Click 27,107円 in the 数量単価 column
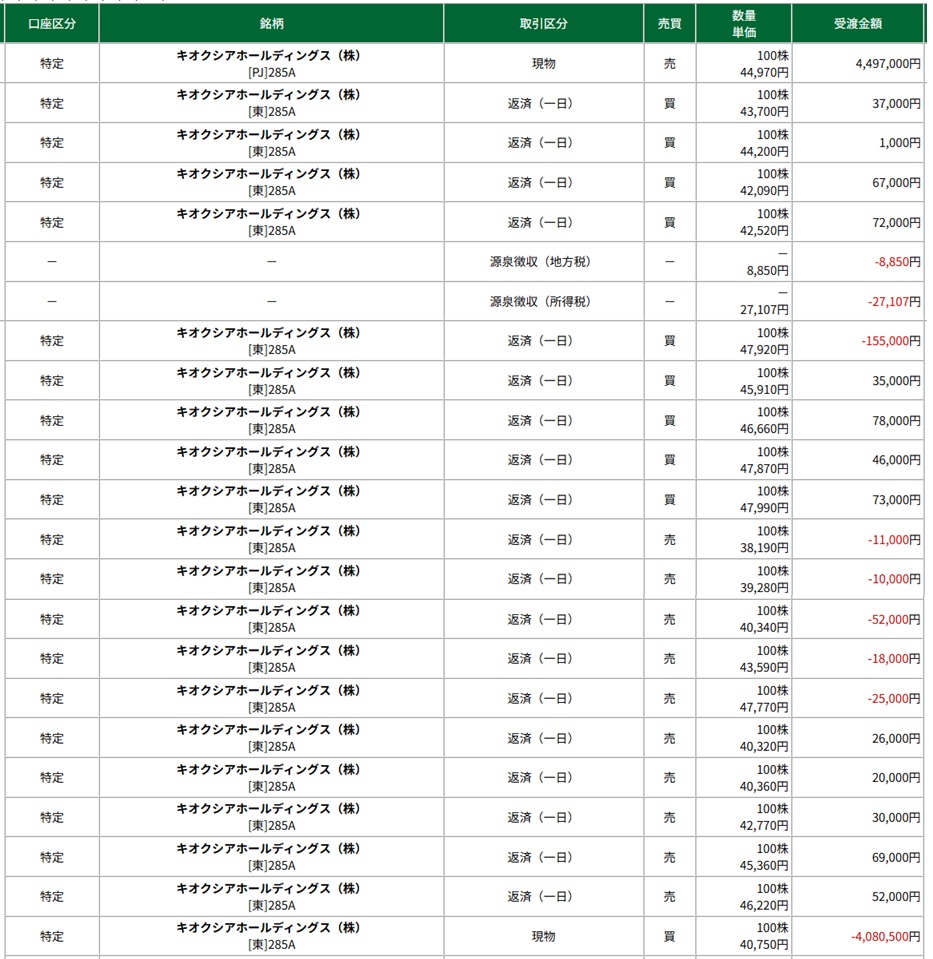The image size is (933, 959). 764,310
